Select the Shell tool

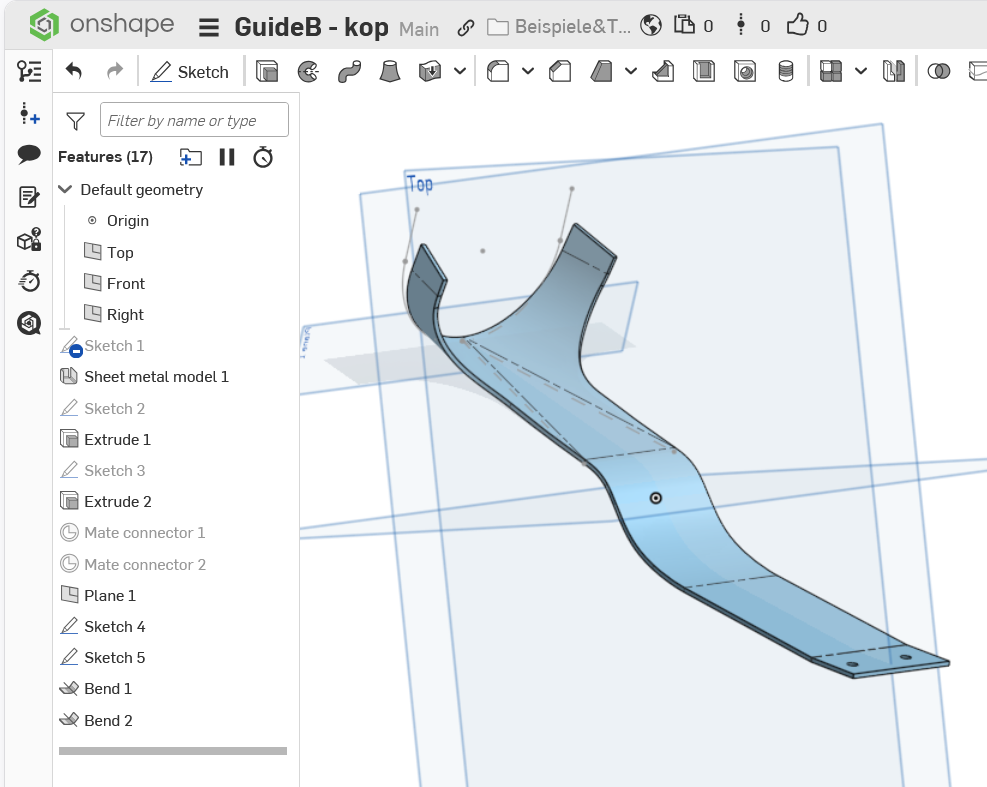tap(704, 71)
